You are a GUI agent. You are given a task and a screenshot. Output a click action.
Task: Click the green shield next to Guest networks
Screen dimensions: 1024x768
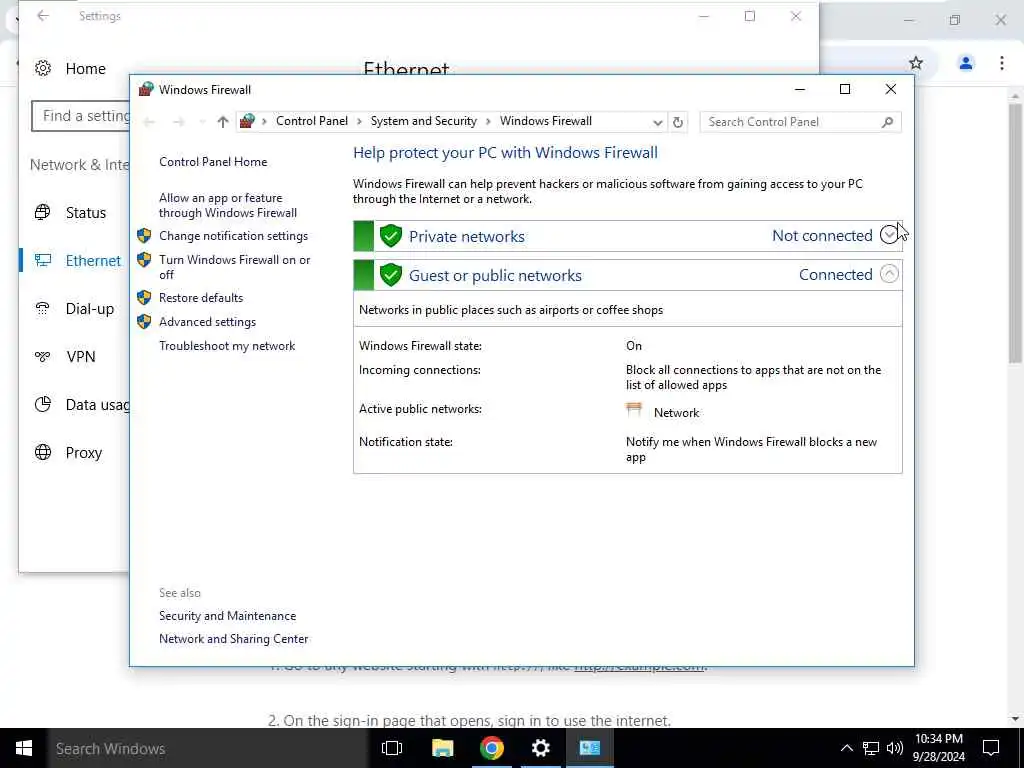pos(391,275)
